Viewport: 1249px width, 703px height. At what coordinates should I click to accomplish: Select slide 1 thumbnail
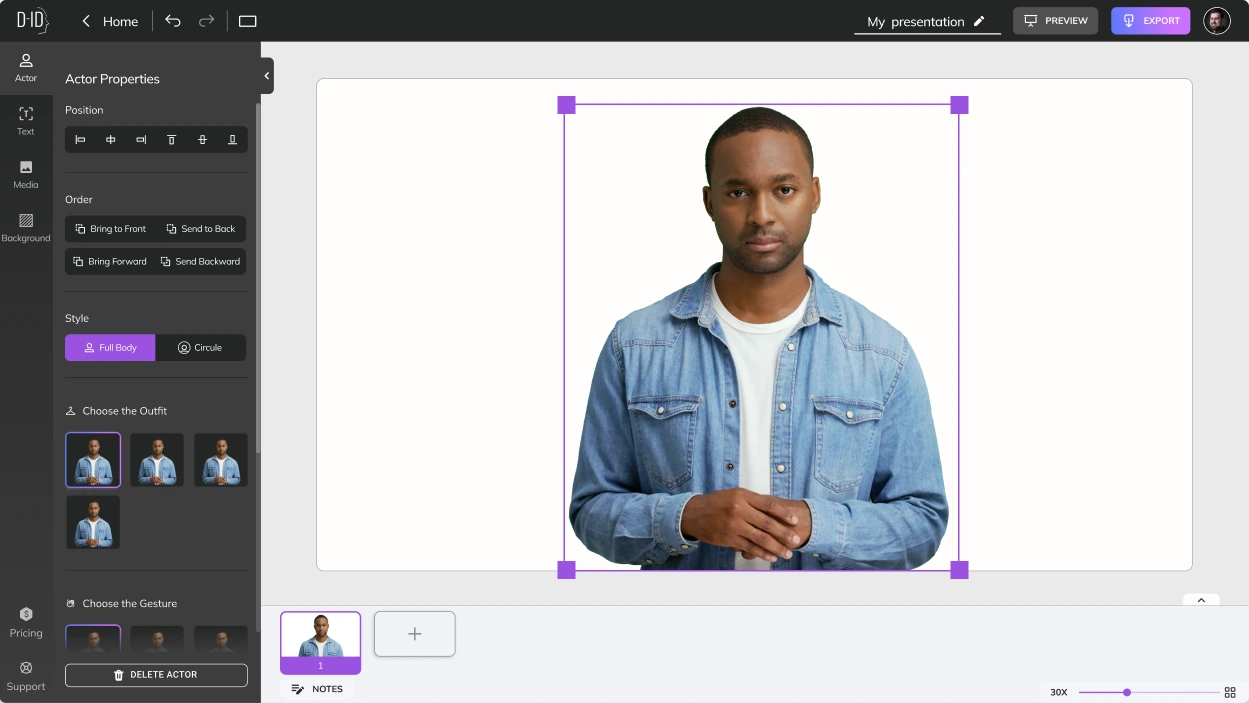click(320, 642)
